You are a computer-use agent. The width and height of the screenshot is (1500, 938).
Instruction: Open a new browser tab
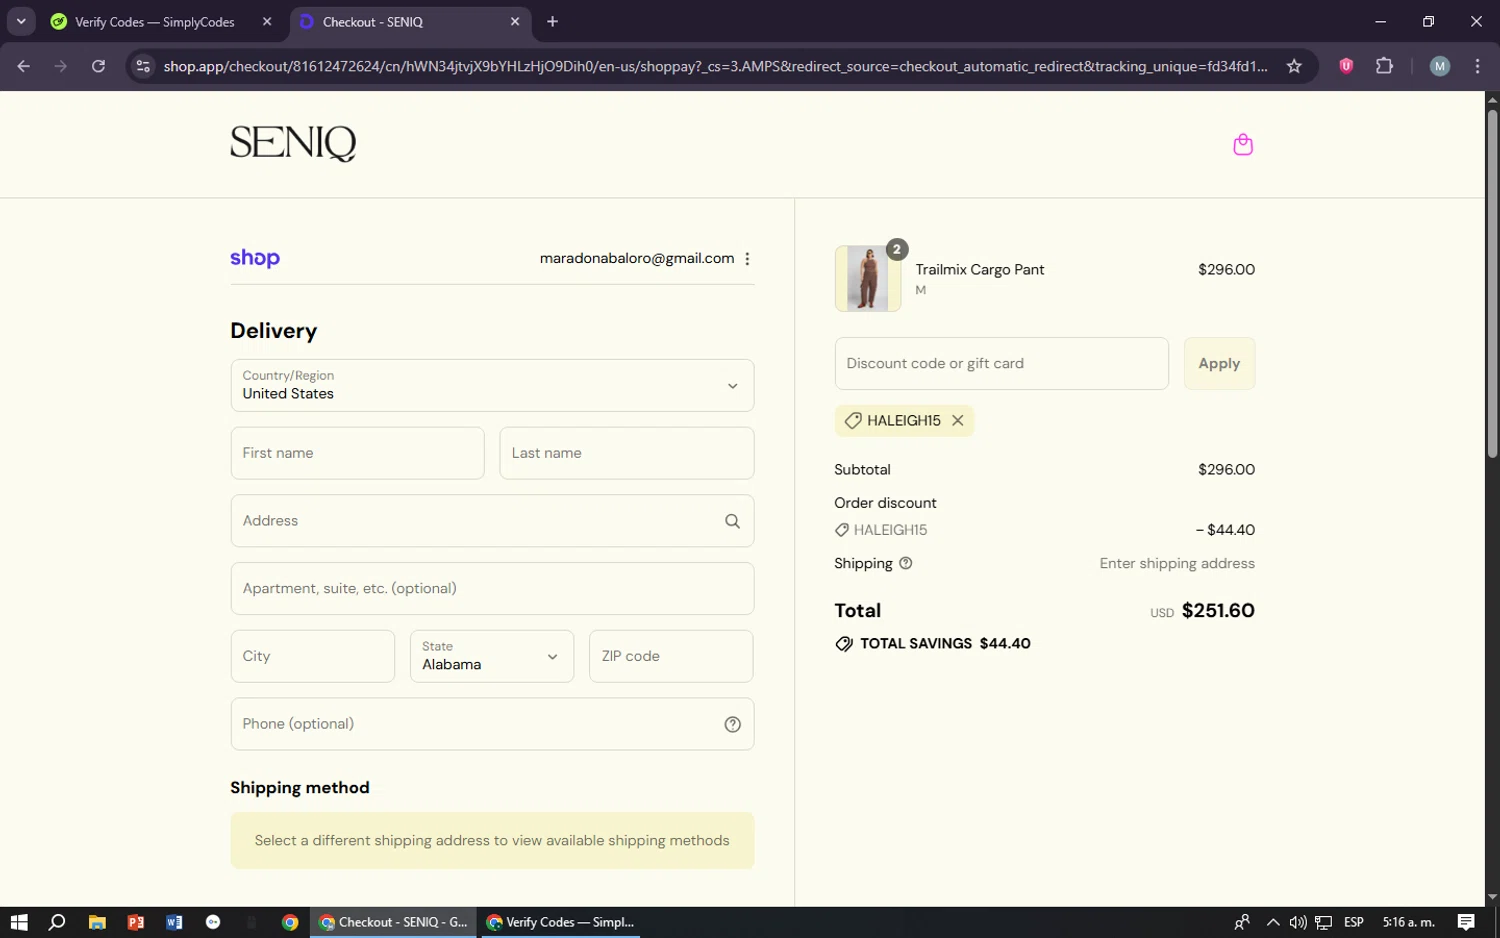(x=552, y=21)
